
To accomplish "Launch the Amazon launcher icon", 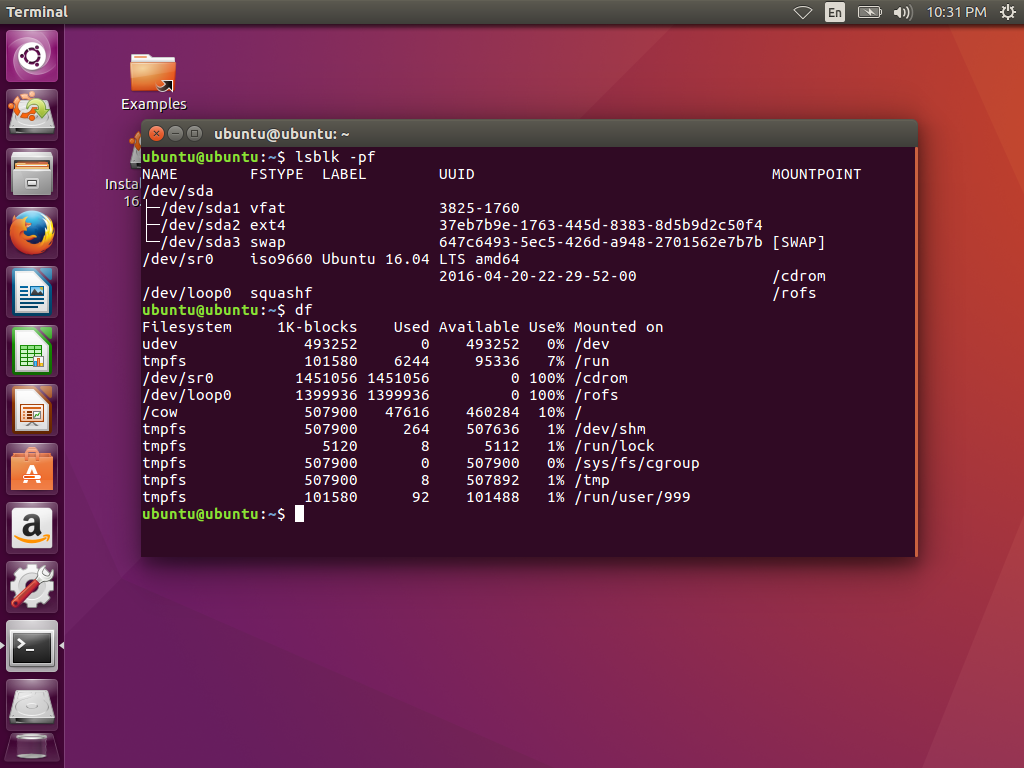I will click(32, 528).
